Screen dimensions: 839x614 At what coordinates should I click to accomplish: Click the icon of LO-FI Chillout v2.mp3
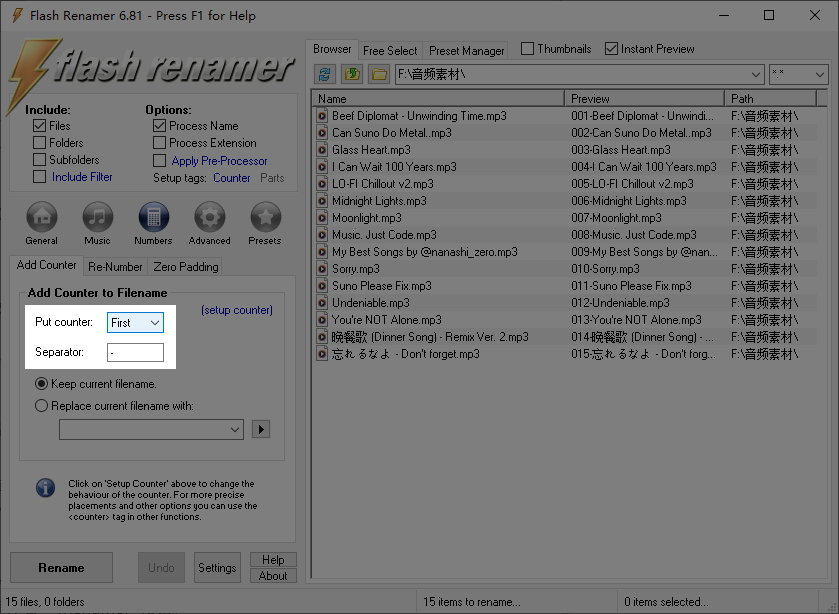pos(322,184)
